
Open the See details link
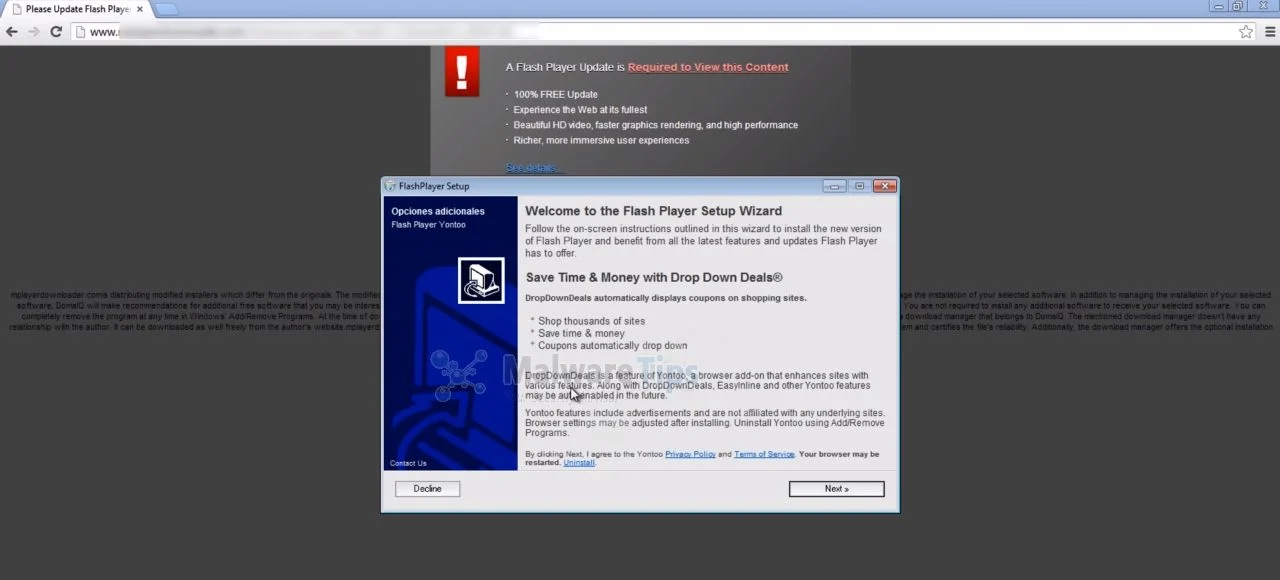coord(534,167)
